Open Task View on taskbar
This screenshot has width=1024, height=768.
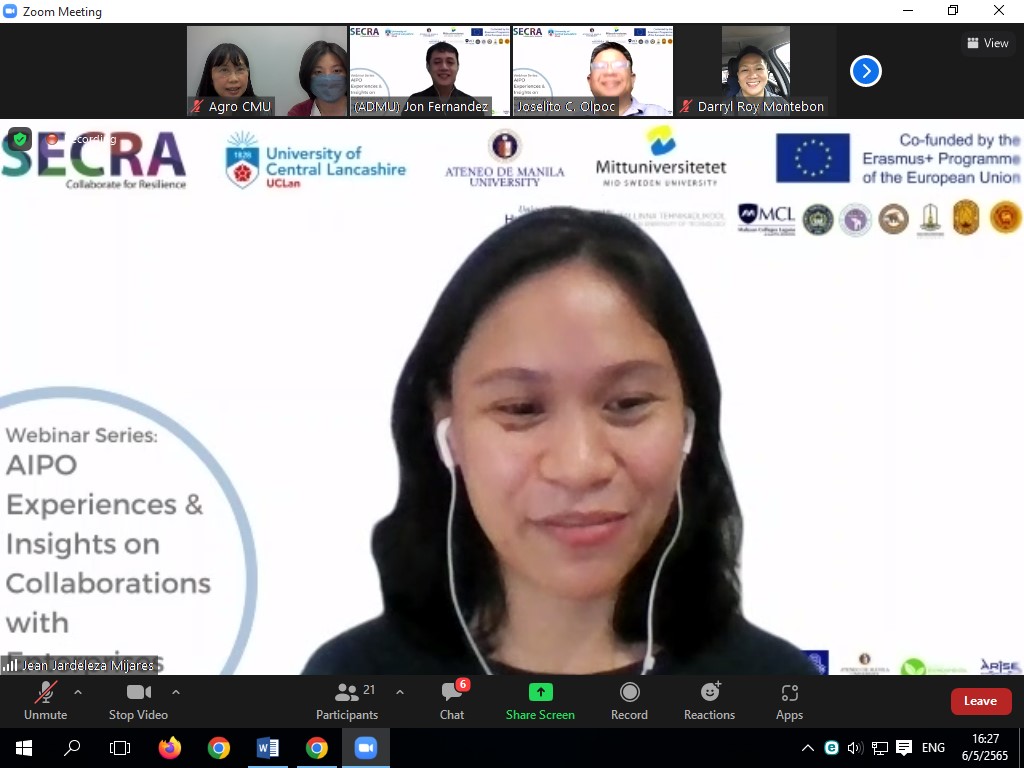click(120, 748)
